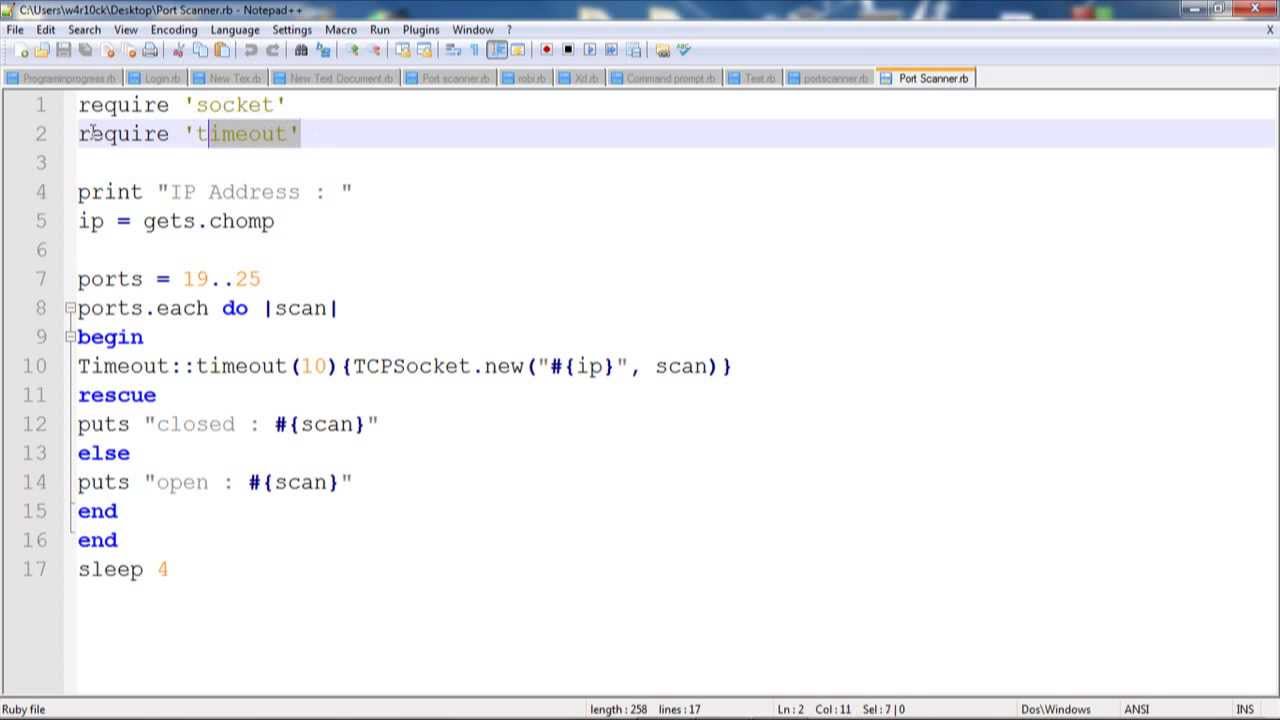1280x720 pixels.
Task: Switch to the Login.rb tab
Action: (x=156, y=78)
